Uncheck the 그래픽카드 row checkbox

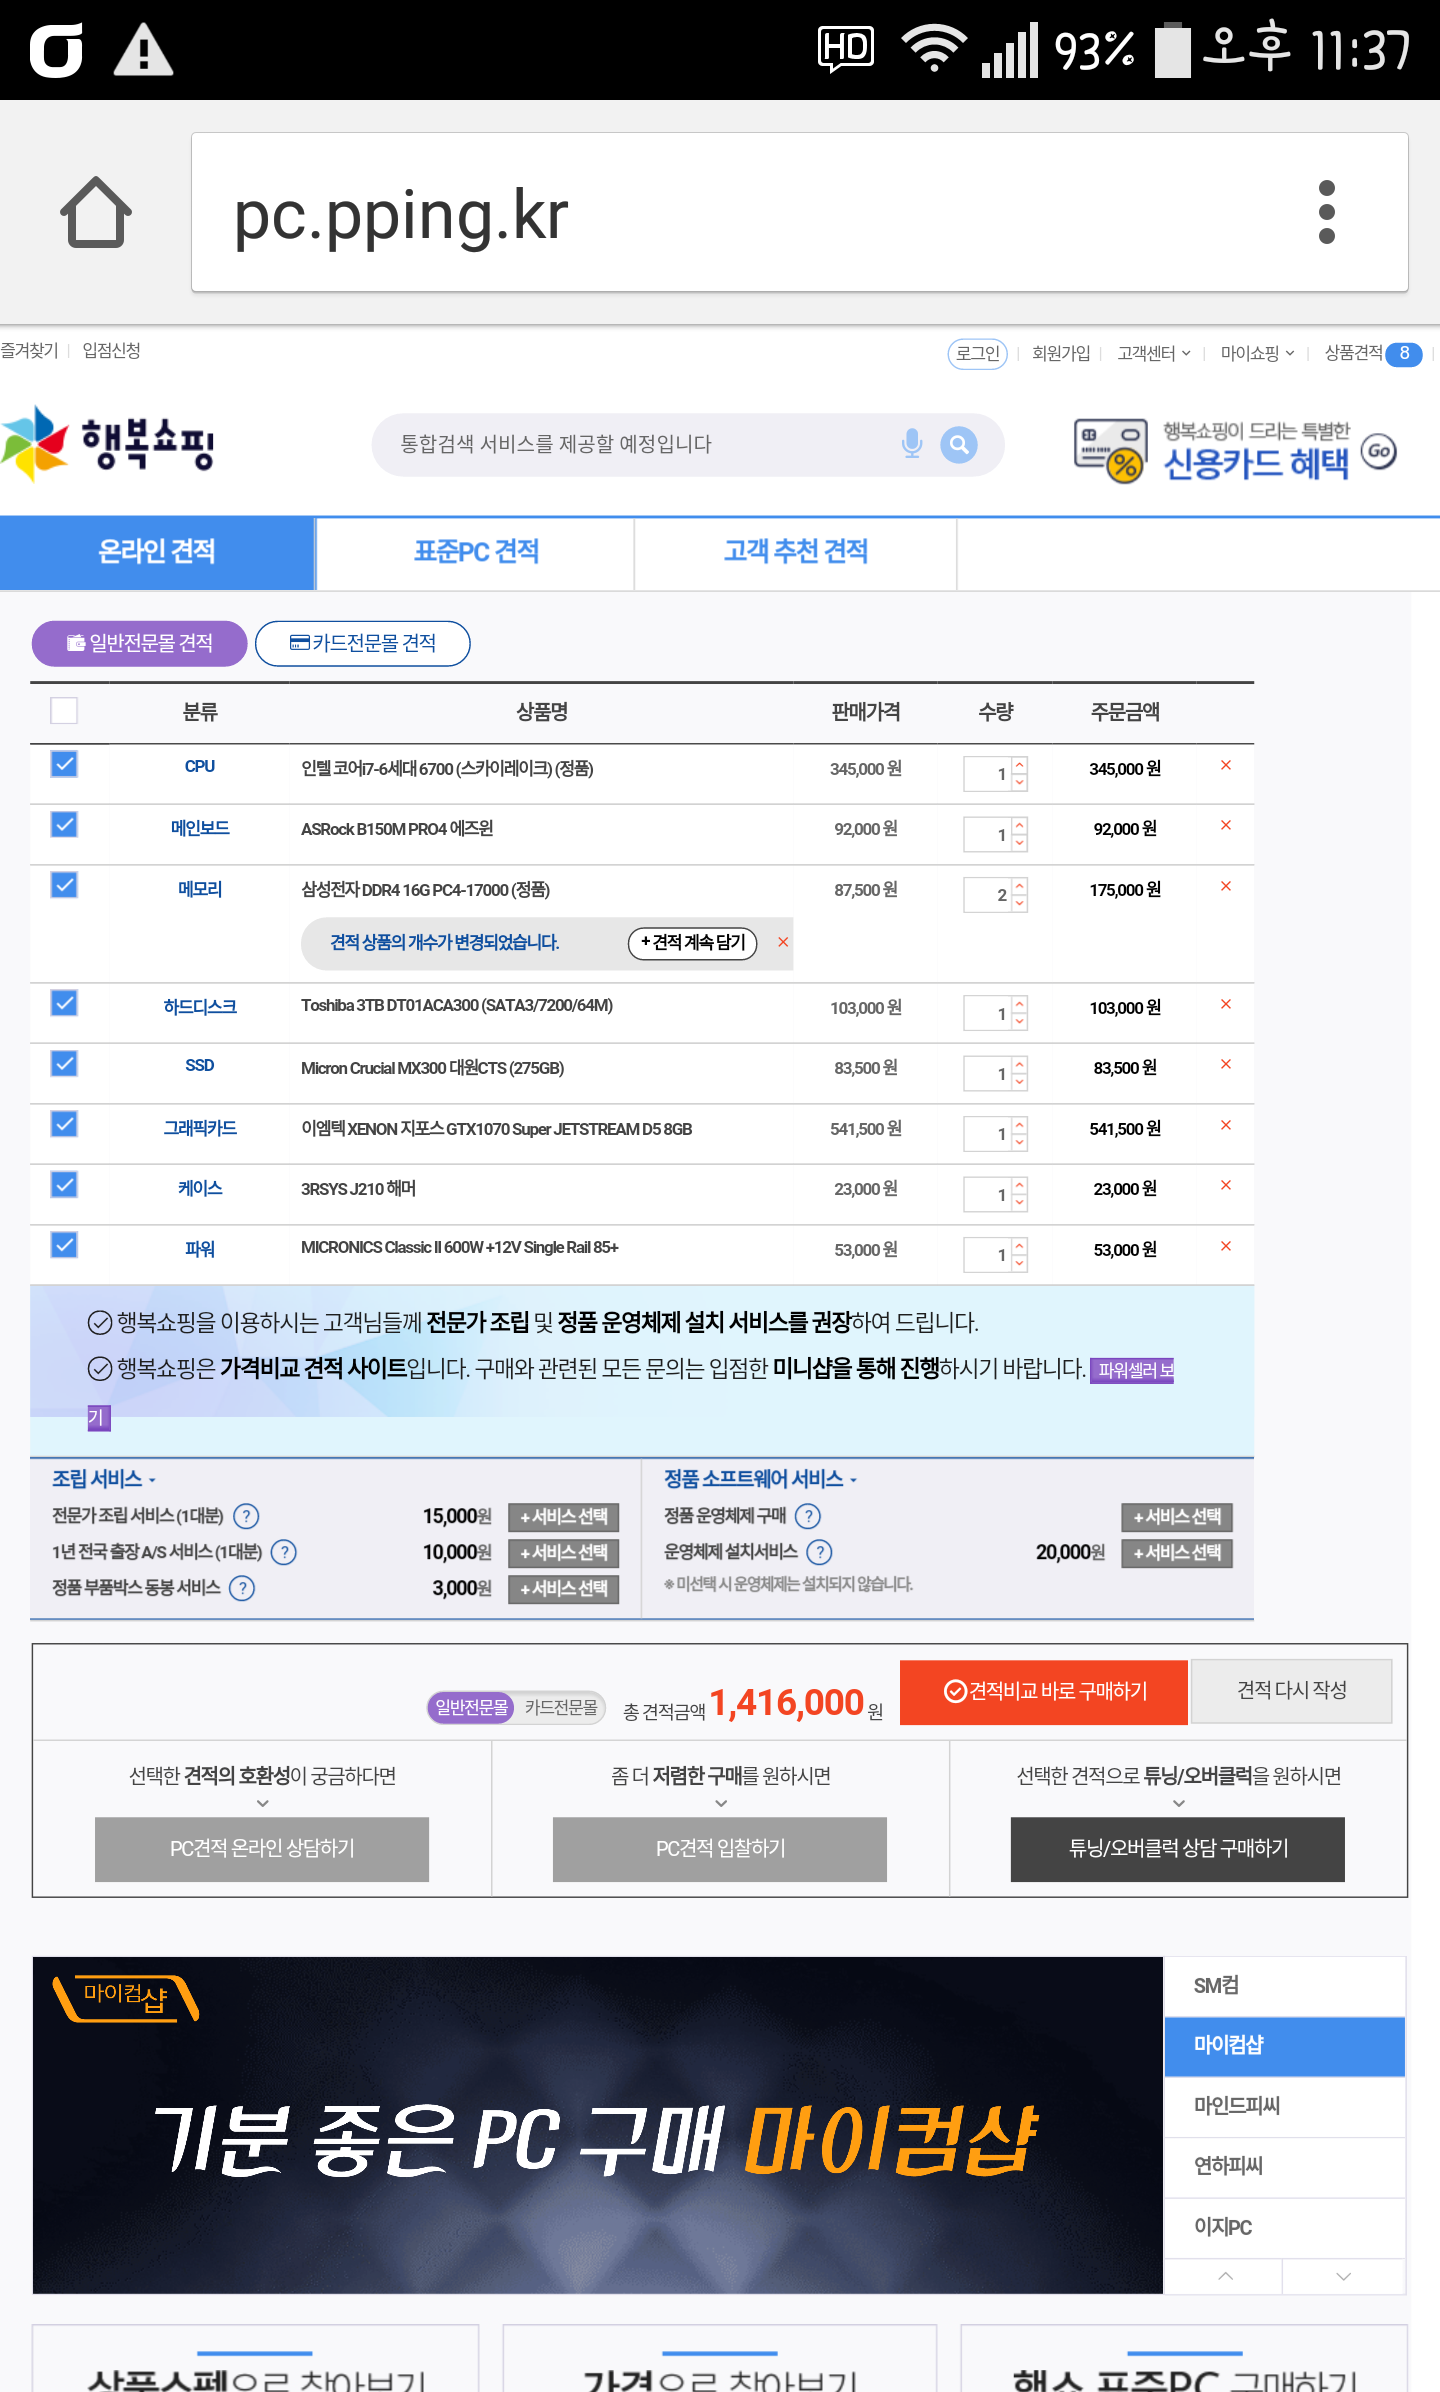coord(64,1125)
